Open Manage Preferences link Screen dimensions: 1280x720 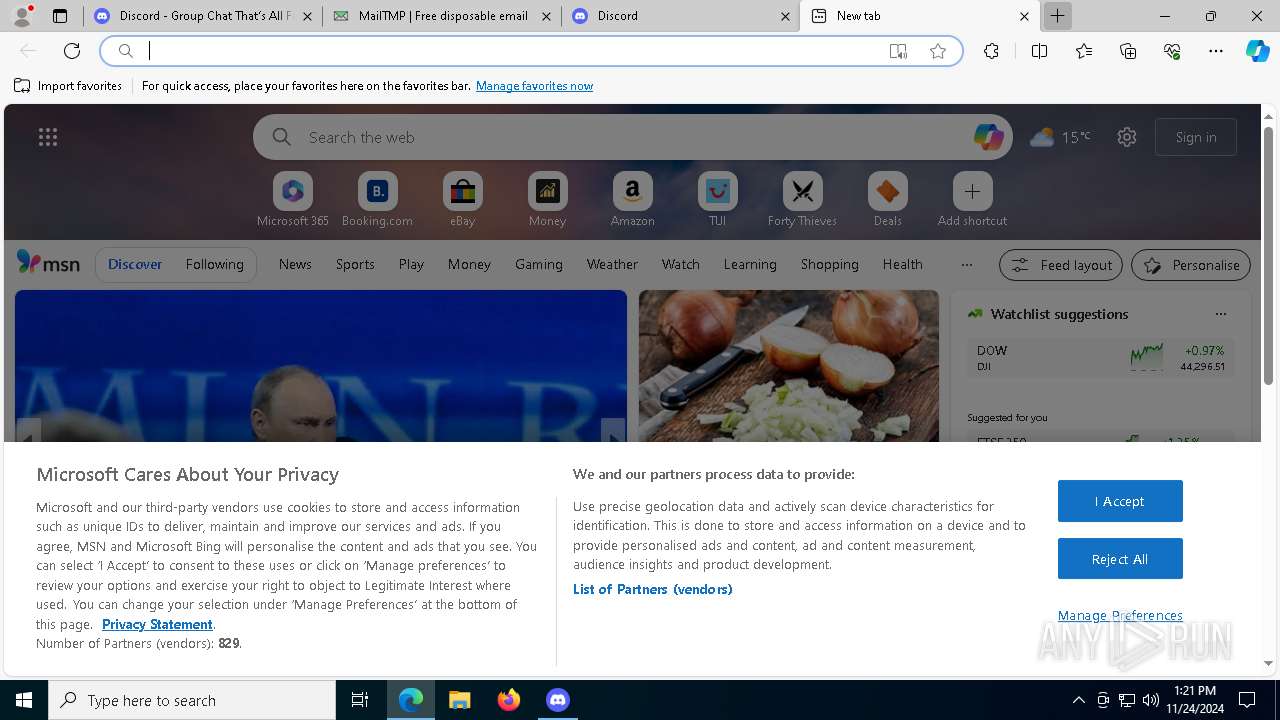point(1120,615)
